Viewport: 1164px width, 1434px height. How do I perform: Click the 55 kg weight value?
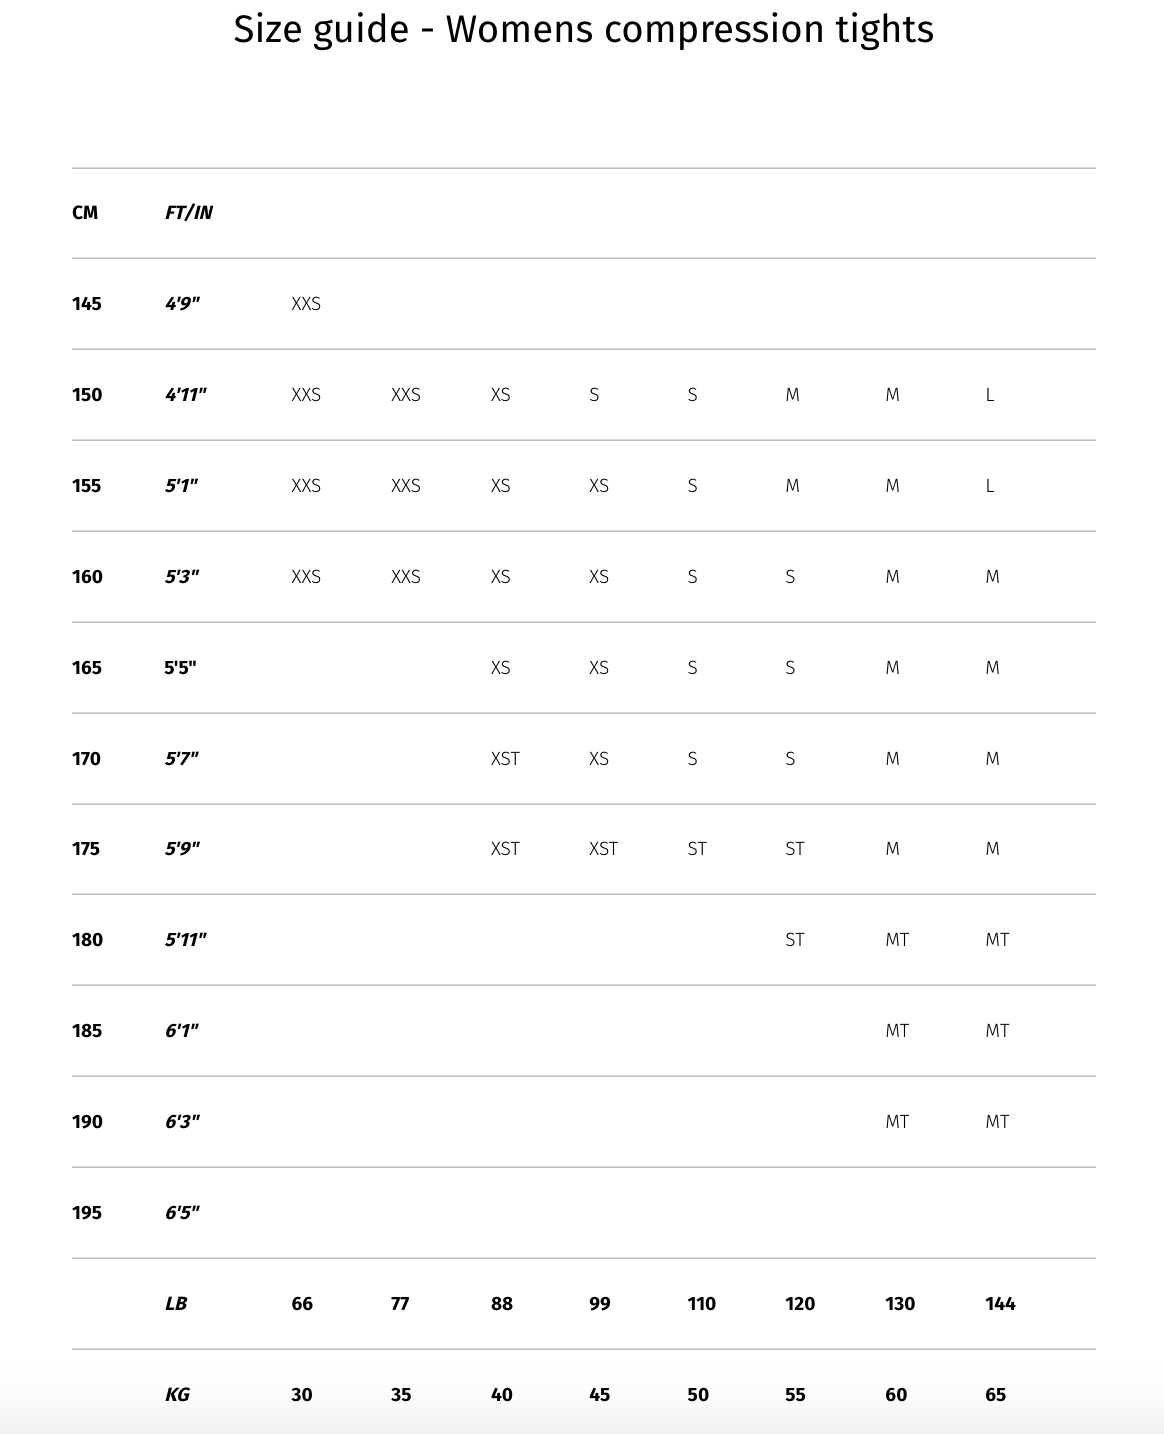795,1395
